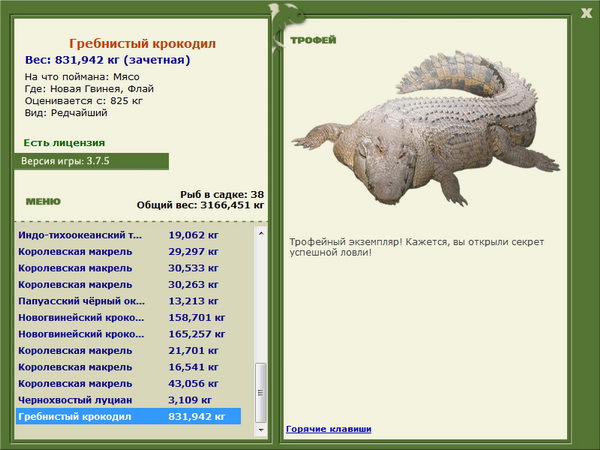Click the scroll down arrow in fish list
600x450 pixels.
point(261,430)
